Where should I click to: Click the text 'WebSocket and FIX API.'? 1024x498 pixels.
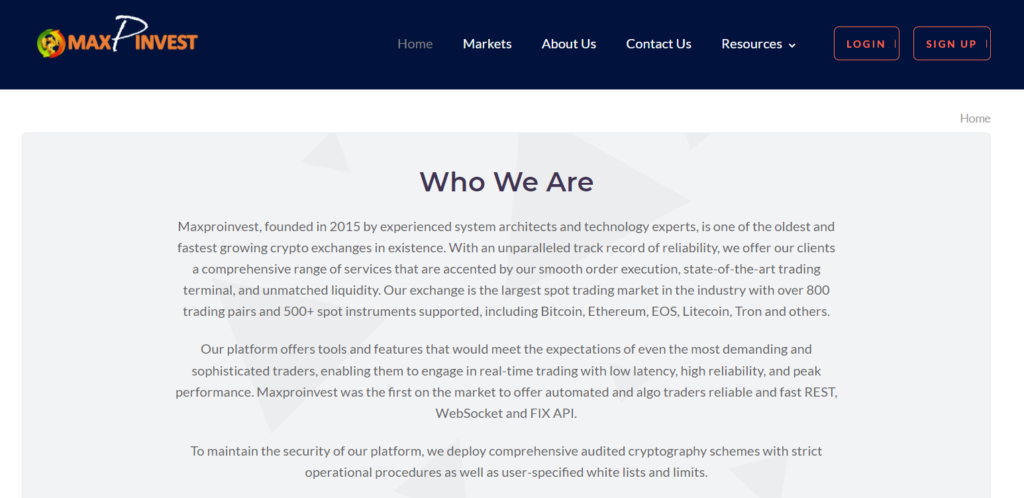[506, 413]
